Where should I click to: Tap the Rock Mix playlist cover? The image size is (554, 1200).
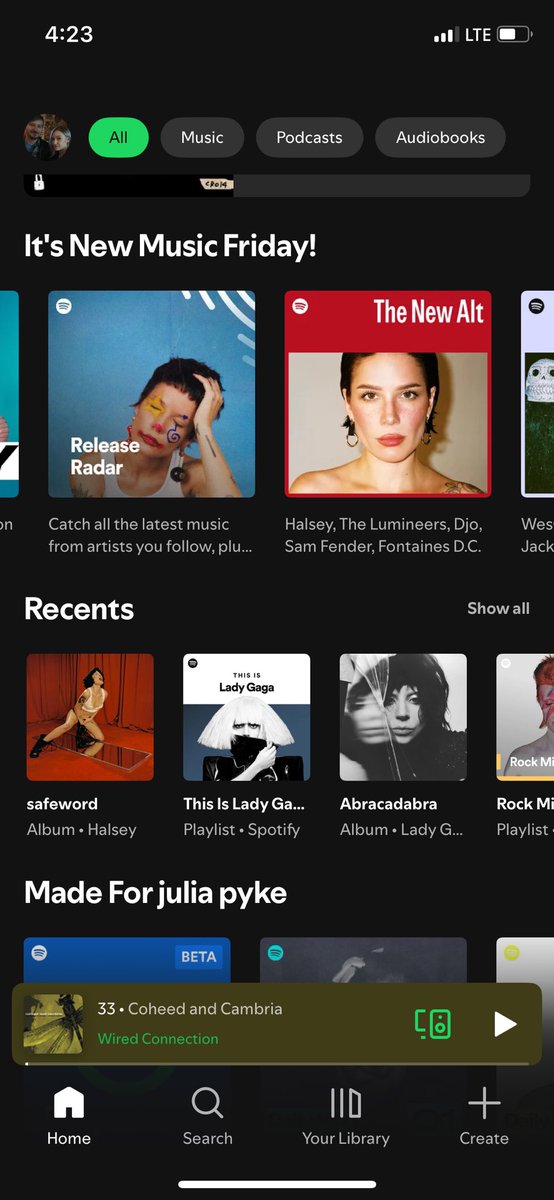tap(525, 717)
